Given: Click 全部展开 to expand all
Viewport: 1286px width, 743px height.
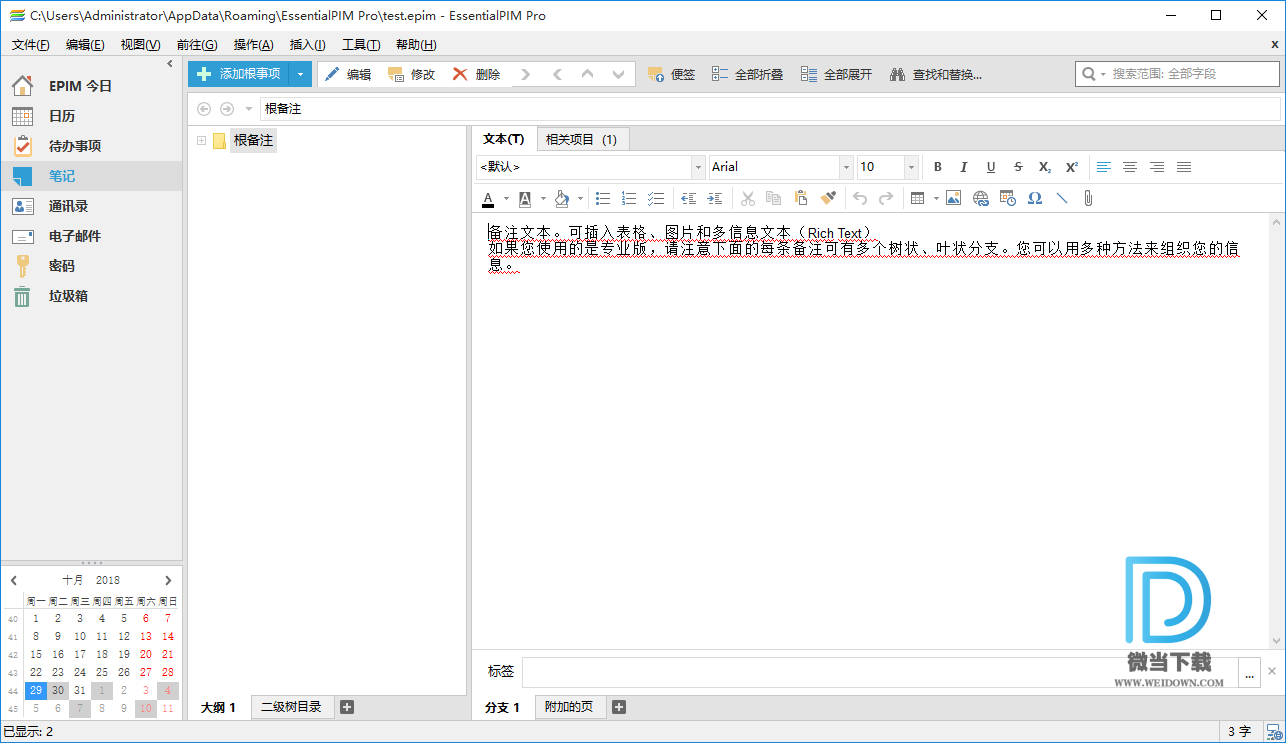Looking at the screenshot, I should point(836,74).
